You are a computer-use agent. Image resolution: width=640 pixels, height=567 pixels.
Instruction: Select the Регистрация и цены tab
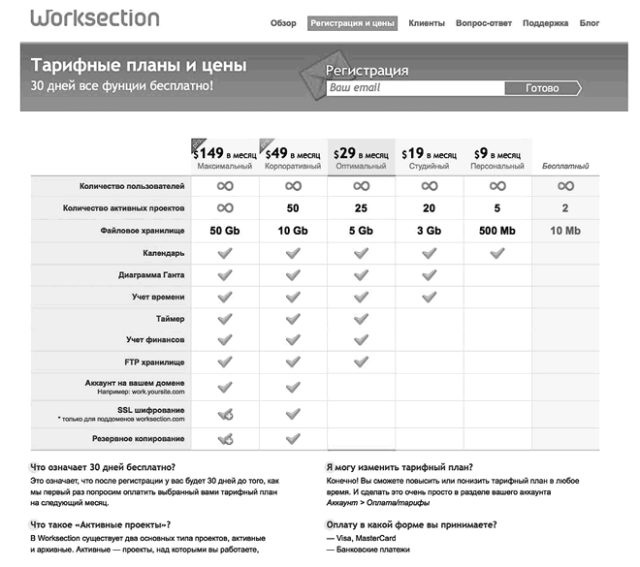353,23
